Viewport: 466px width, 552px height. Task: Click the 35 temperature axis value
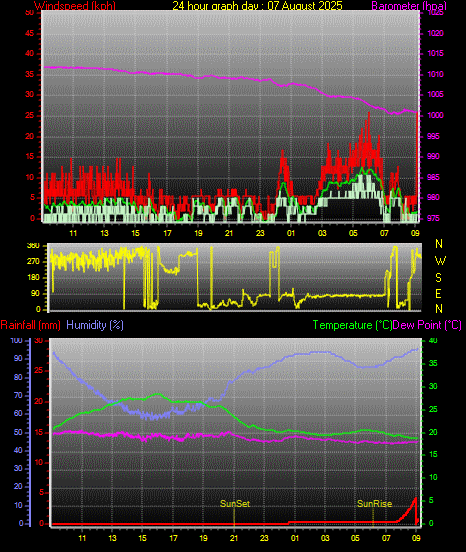coord(433,363)
